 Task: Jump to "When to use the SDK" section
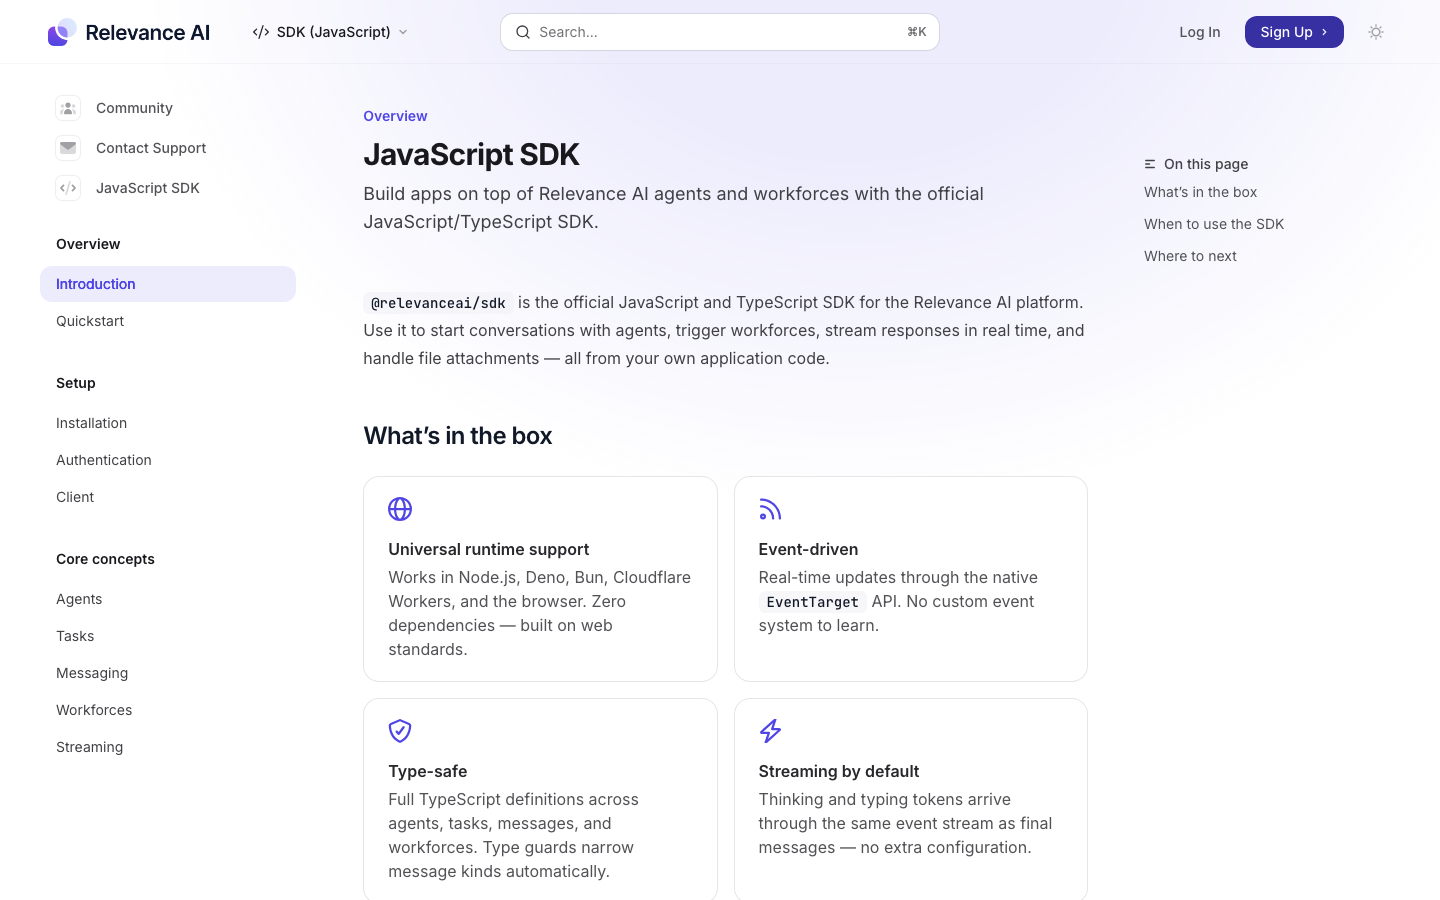1214,224
